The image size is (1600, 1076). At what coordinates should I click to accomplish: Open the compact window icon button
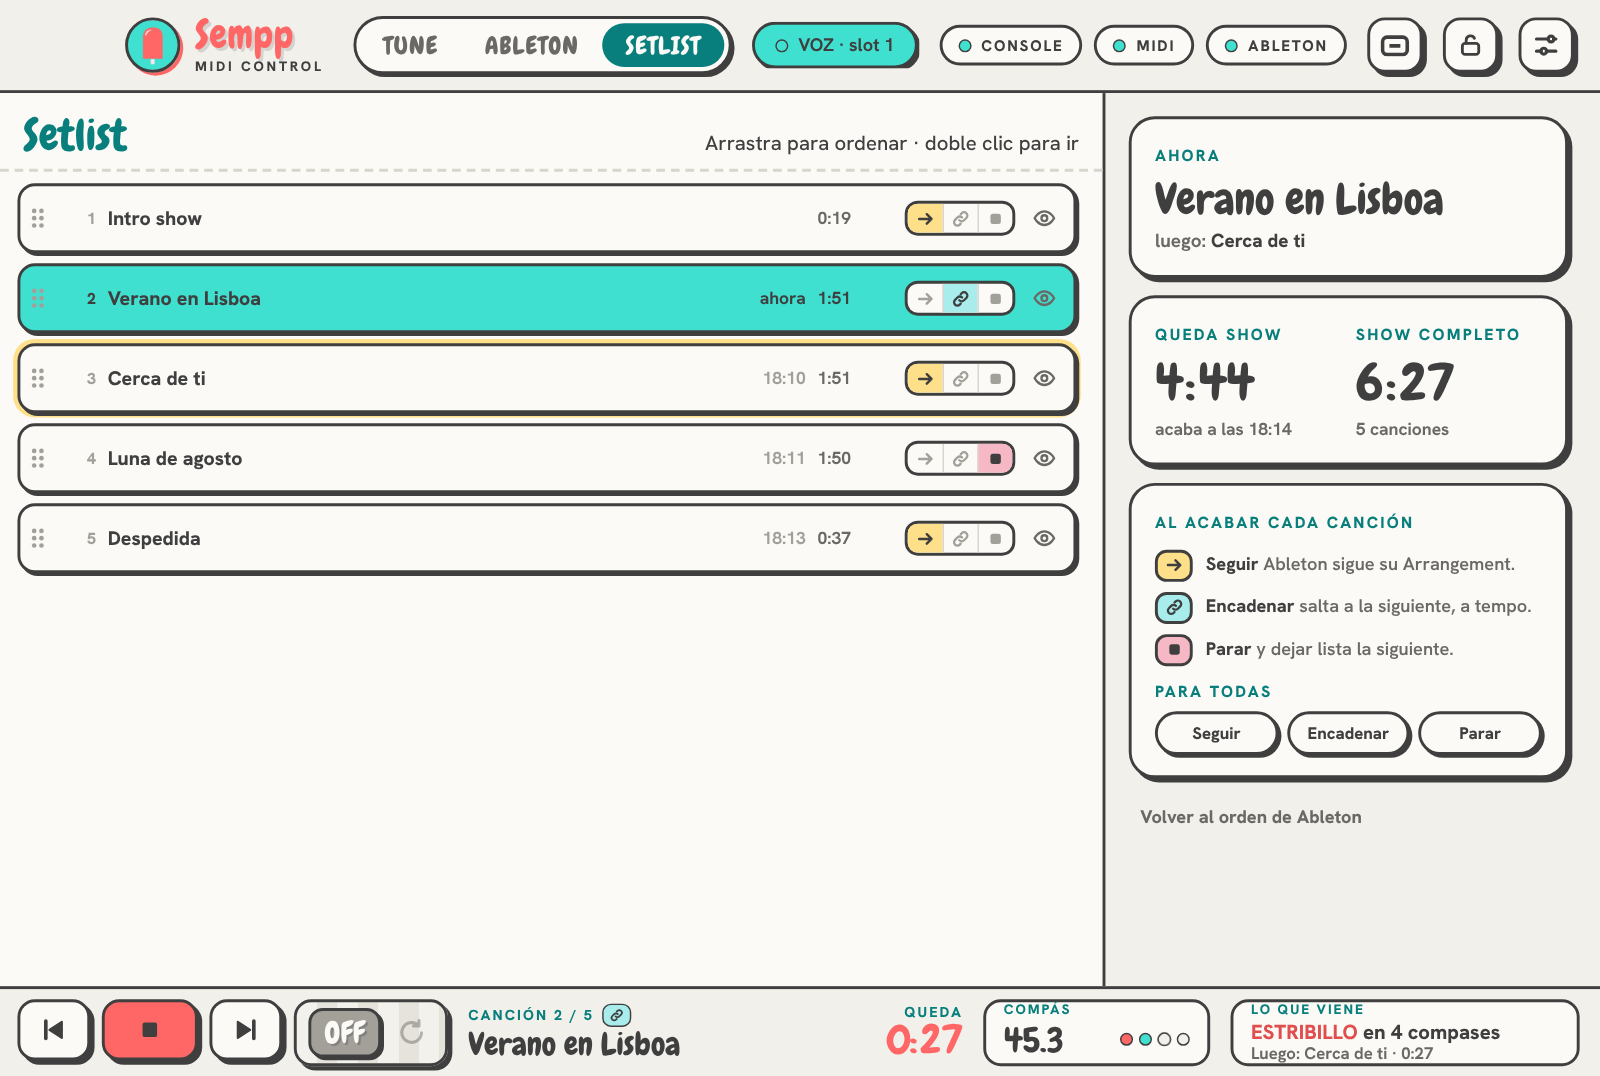coord(1394,45)
